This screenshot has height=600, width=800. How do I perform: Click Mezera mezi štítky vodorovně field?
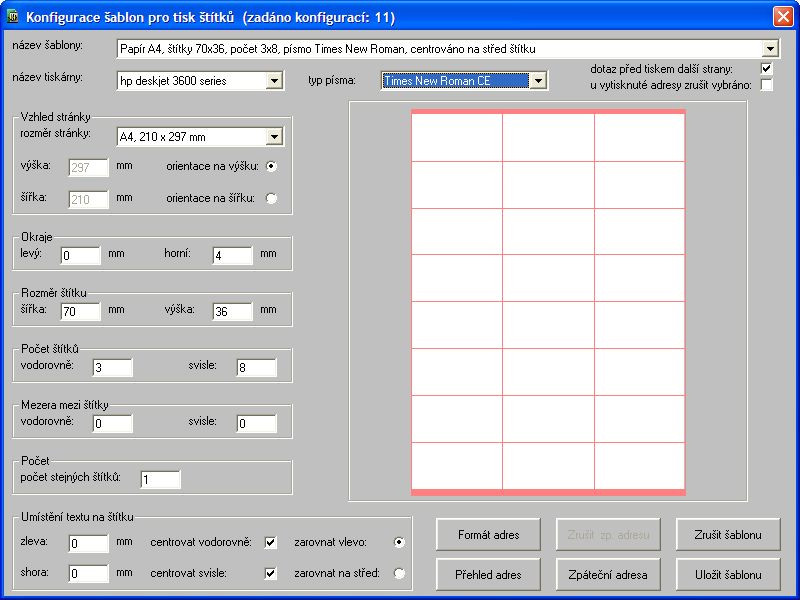113,423
